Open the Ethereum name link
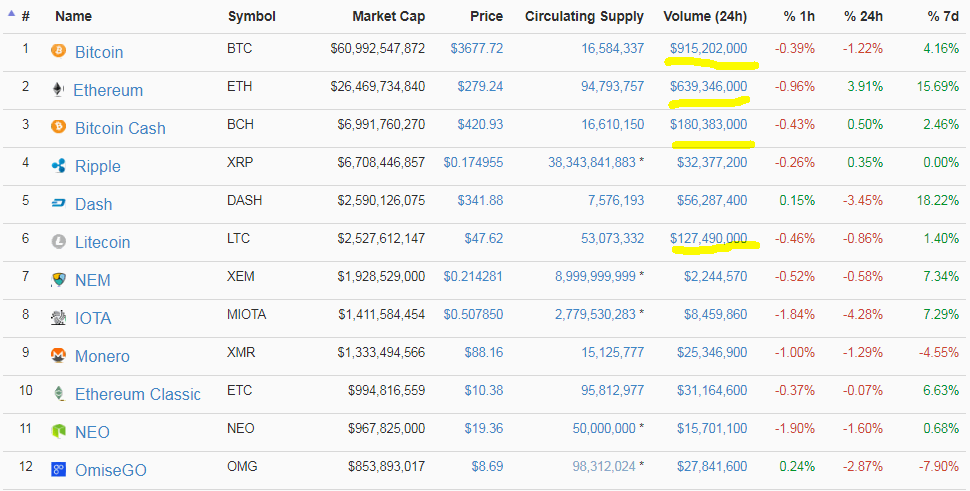 (108, 90)
